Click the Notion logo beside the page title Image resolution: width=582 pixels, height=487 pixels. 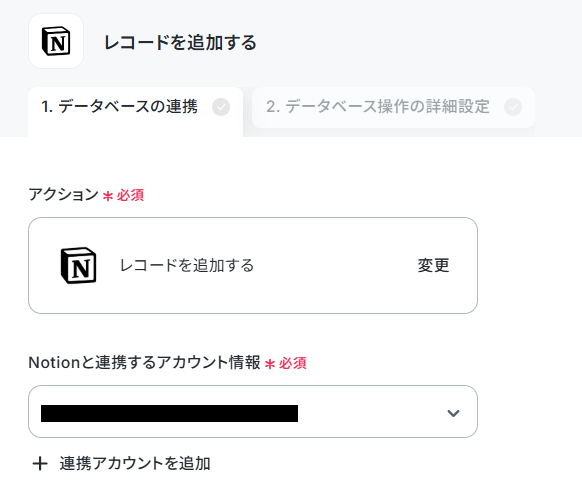click(x=56, y=41)
